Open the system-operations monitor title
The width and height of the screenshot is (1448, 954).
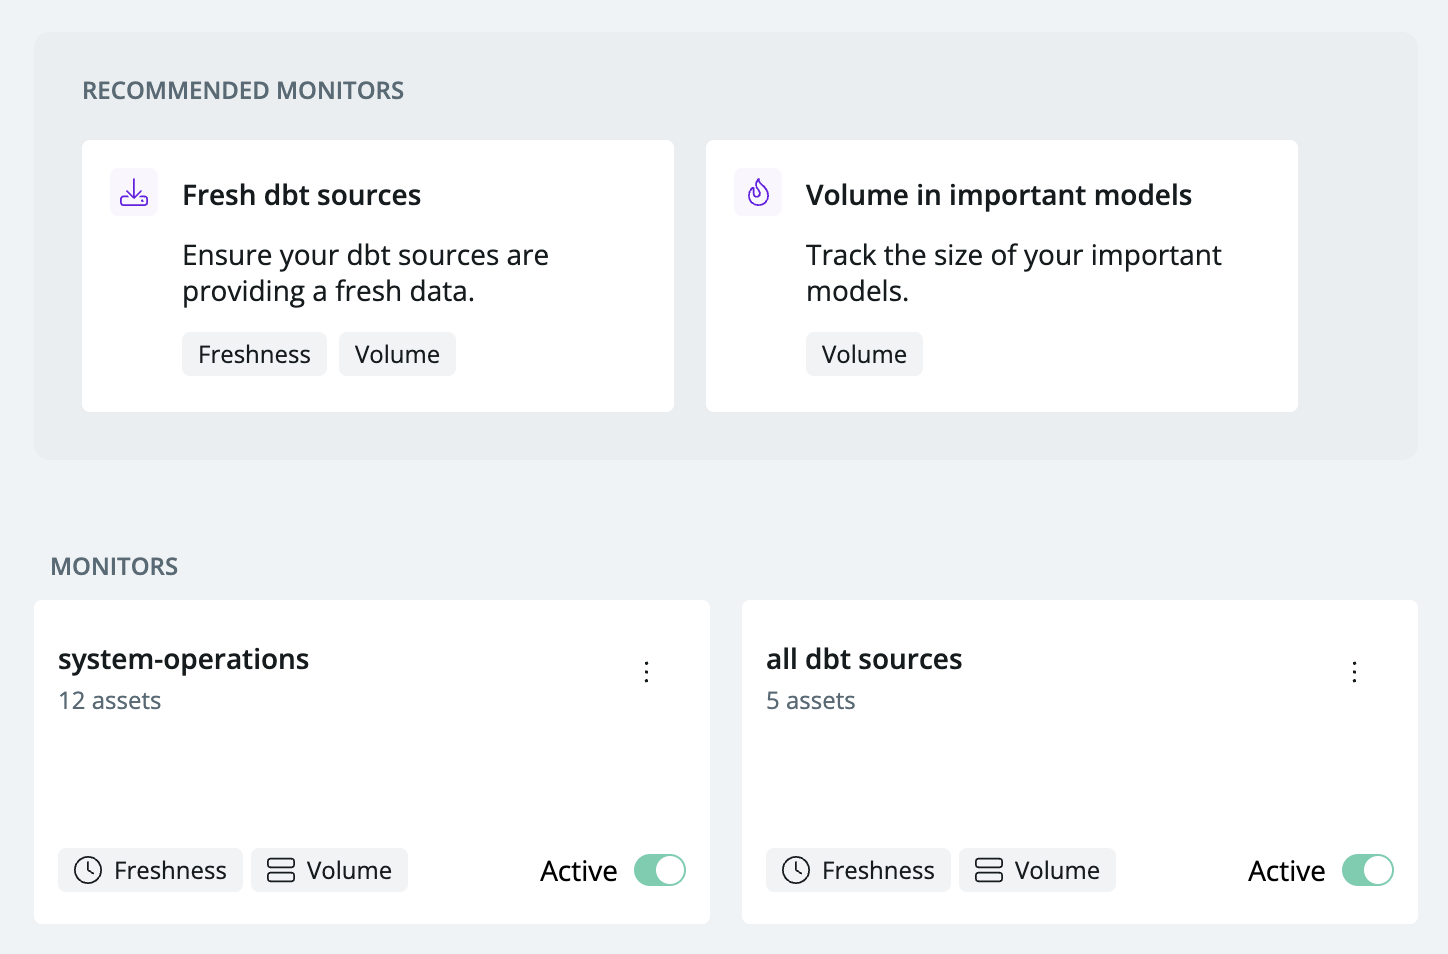[x=183, y=659]
